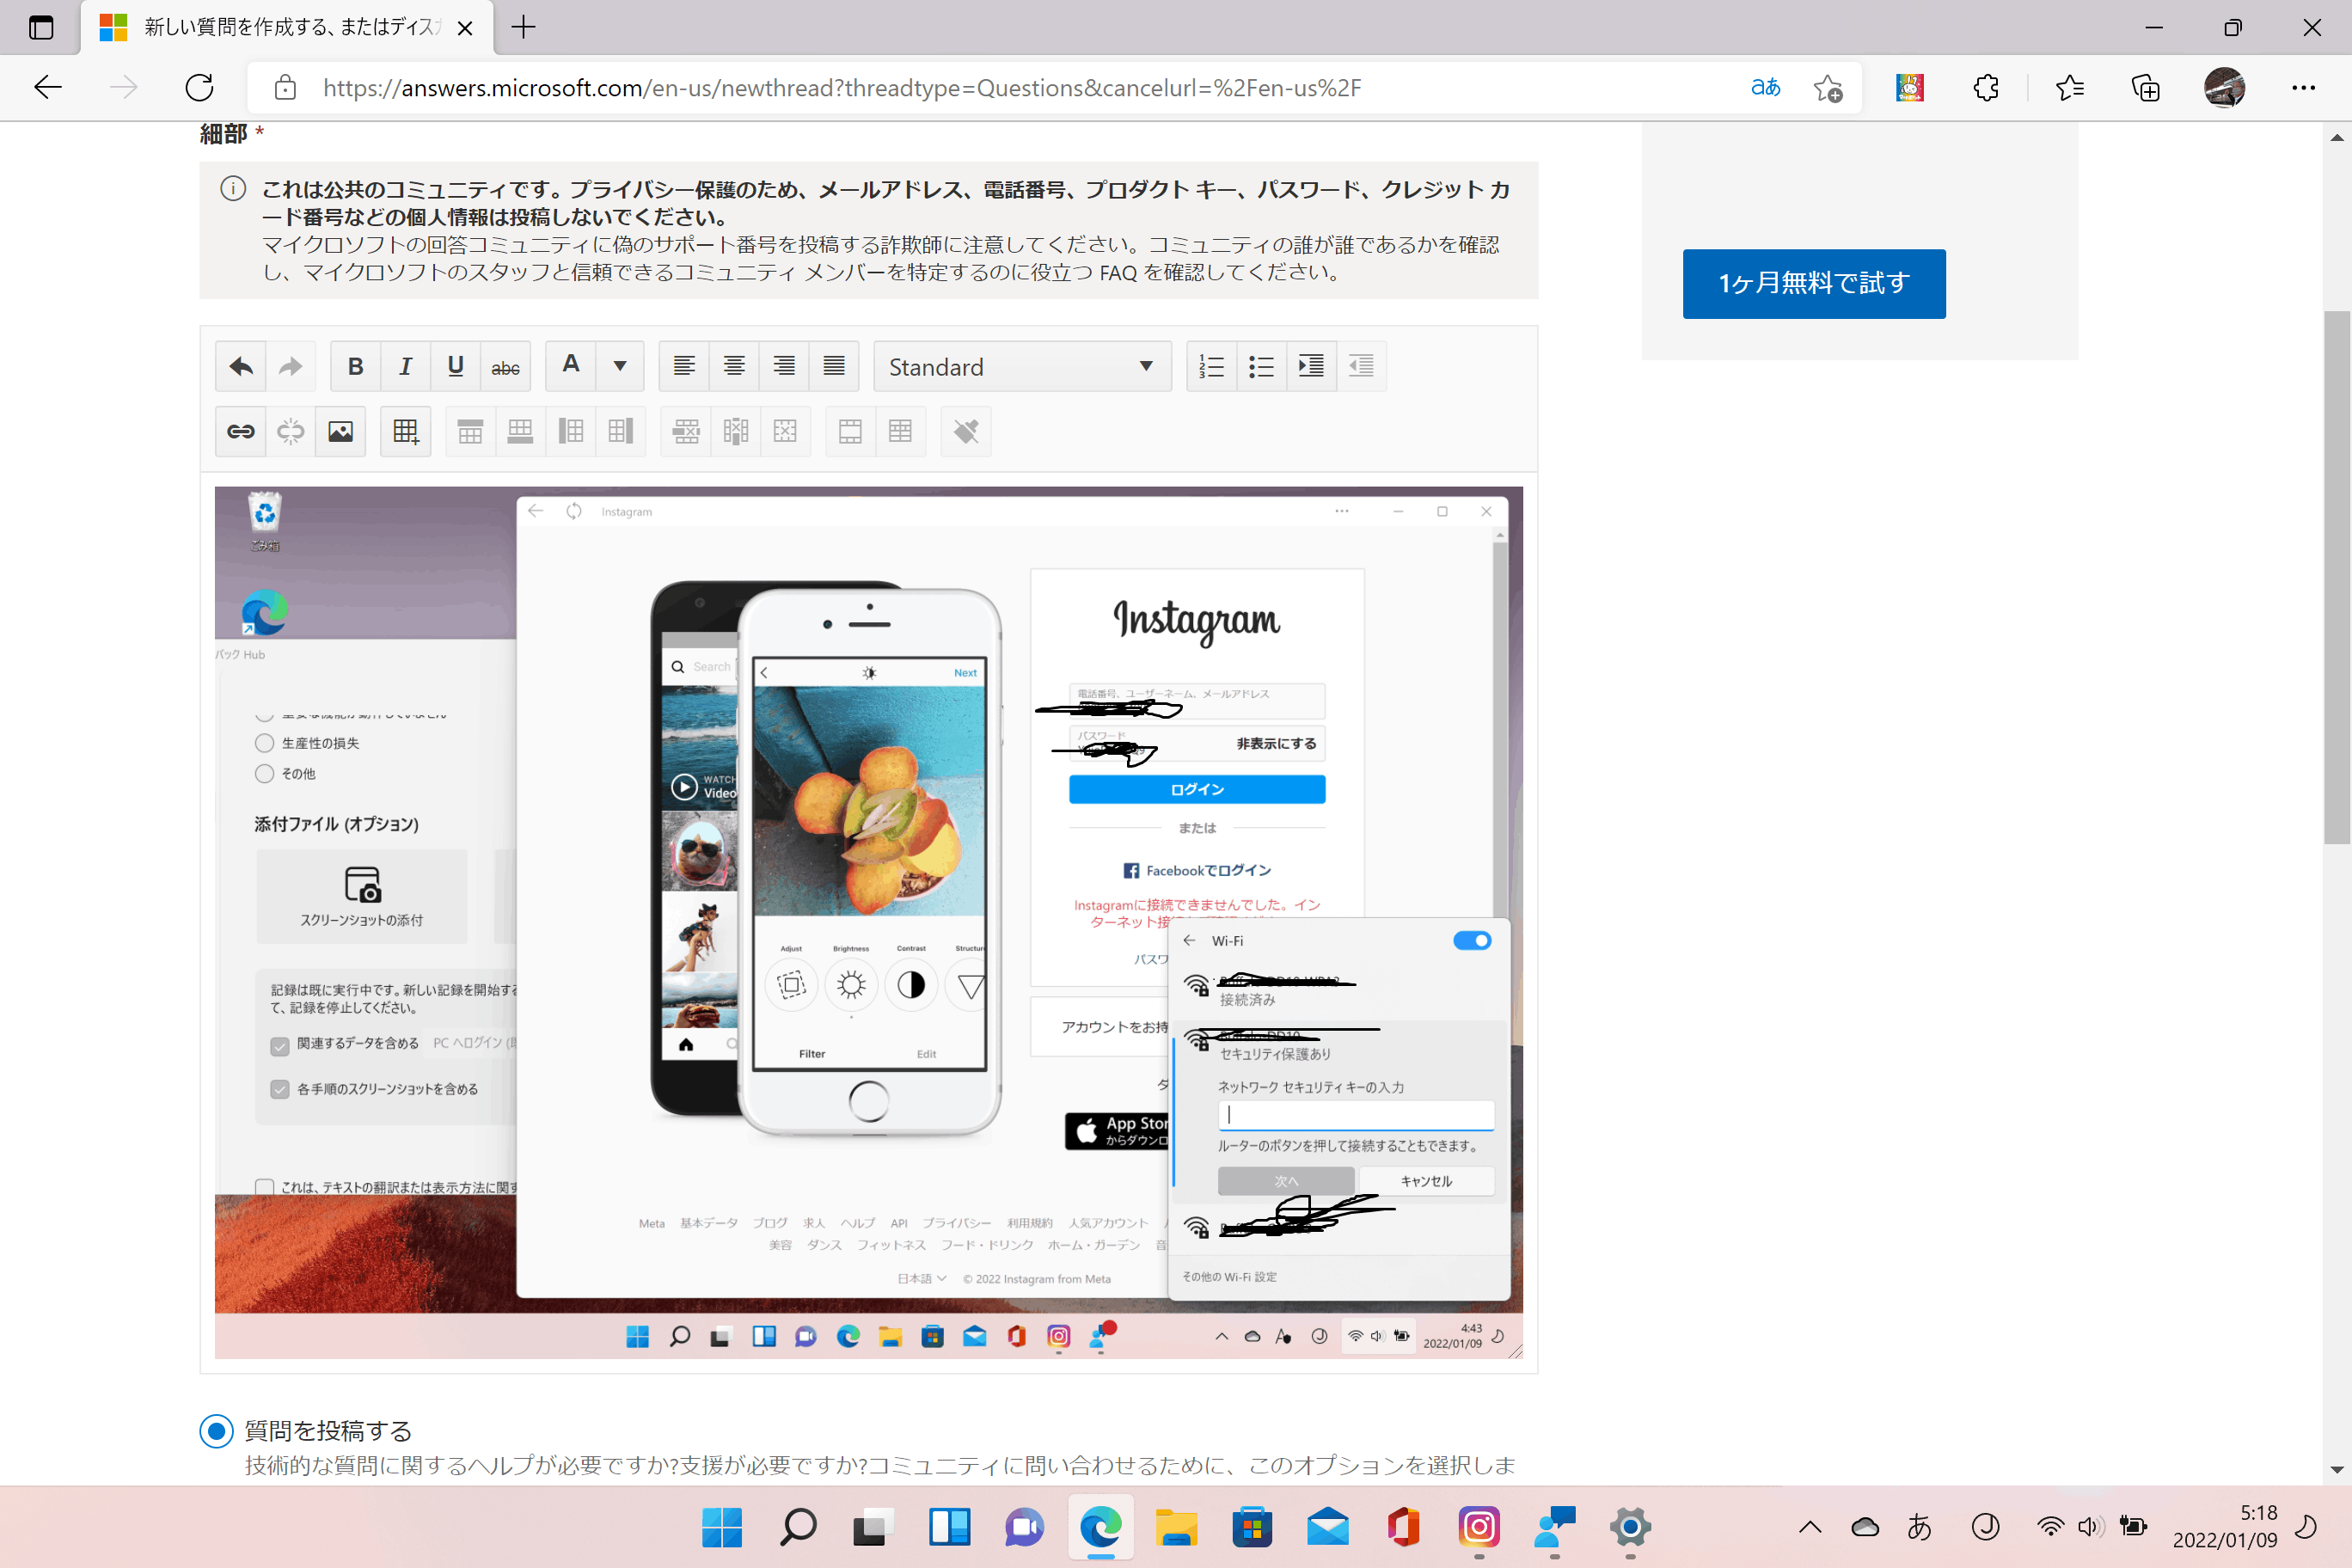Screen dimensions: 2352x1568
Task: Open File Explorer from the taskbar
Action: [1176, 1527]
